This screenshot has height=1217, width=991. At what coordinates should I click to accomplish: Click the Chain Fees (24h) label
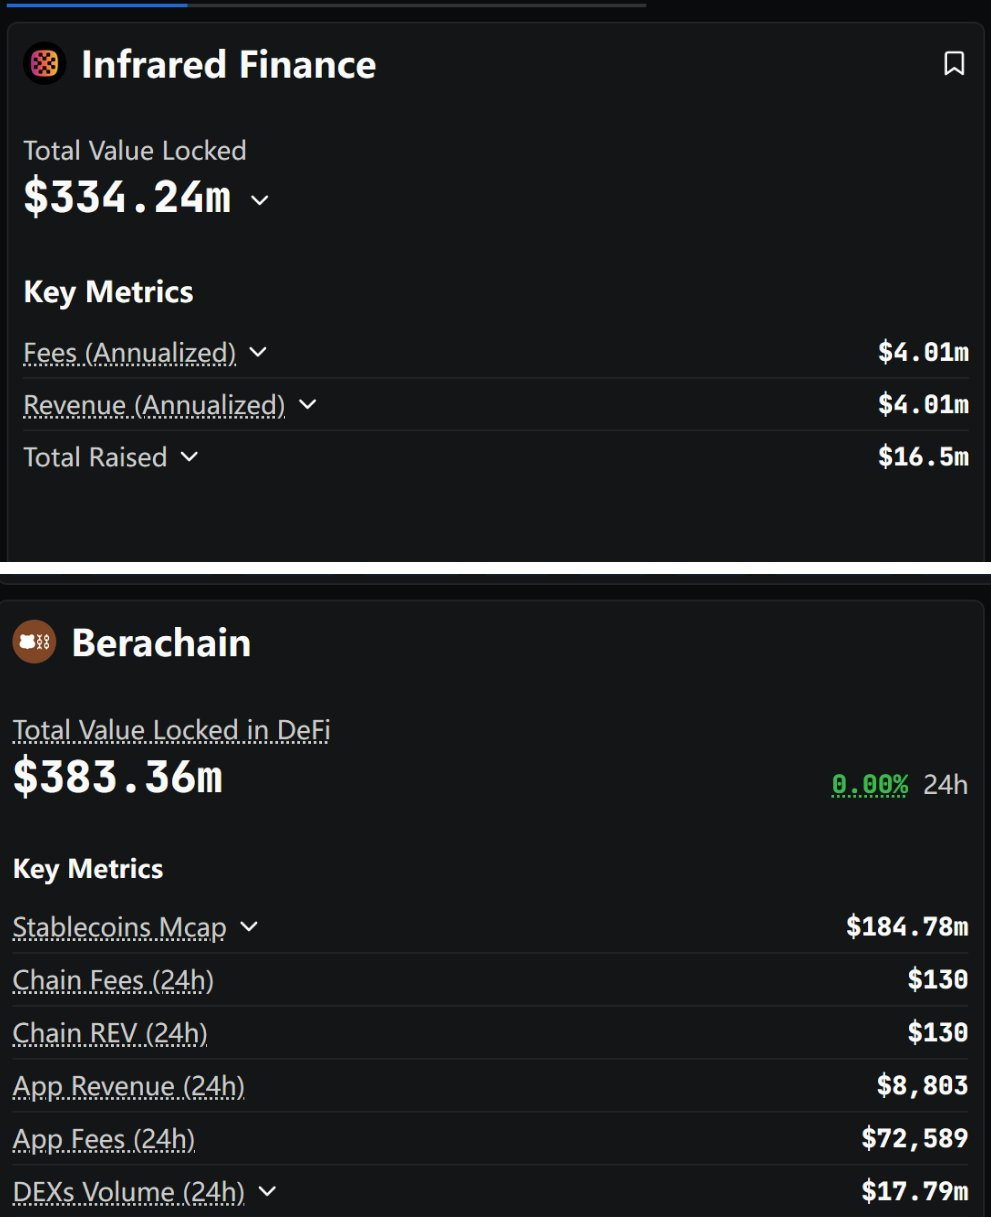(x=113, y=980)
